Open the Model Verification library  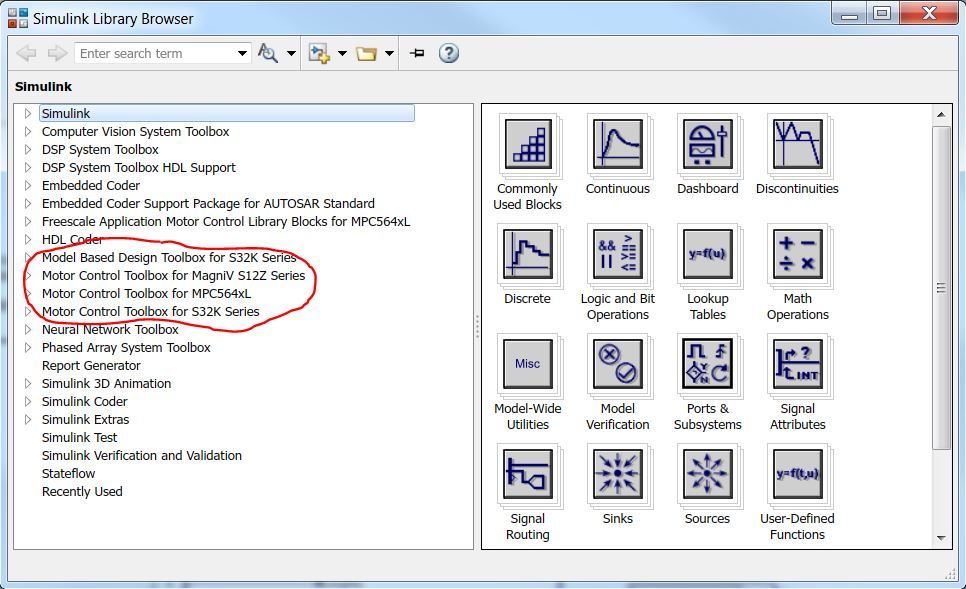pyautogui.click(x=617, y=364)
